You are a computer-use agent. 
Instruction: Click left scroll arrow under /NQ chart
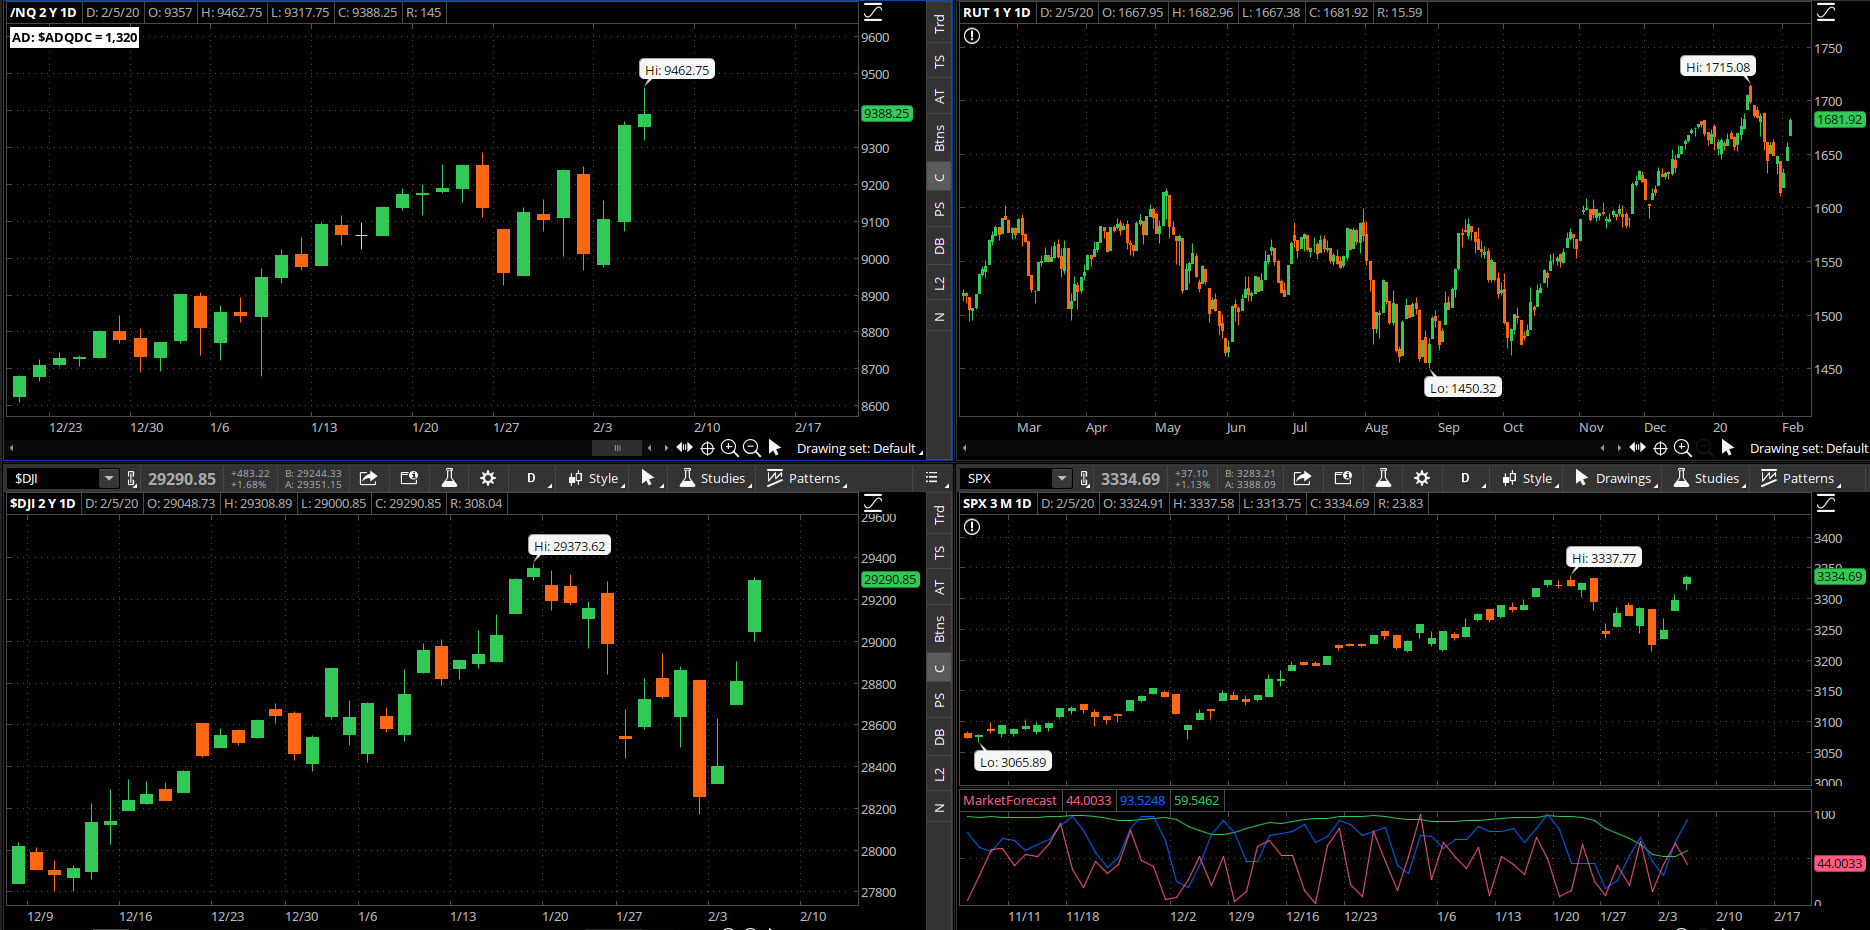11,448
